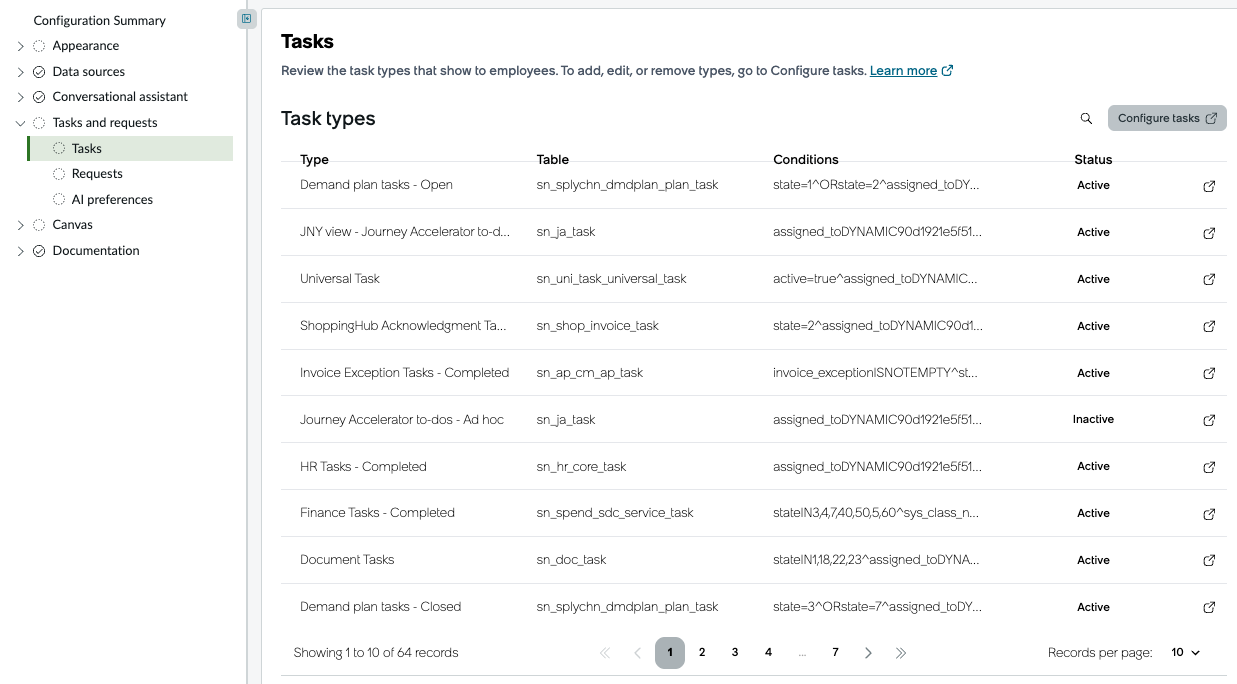The height and width of the screenshot is (684, 1237).
Task: Go to page 7
Action: 835,653
